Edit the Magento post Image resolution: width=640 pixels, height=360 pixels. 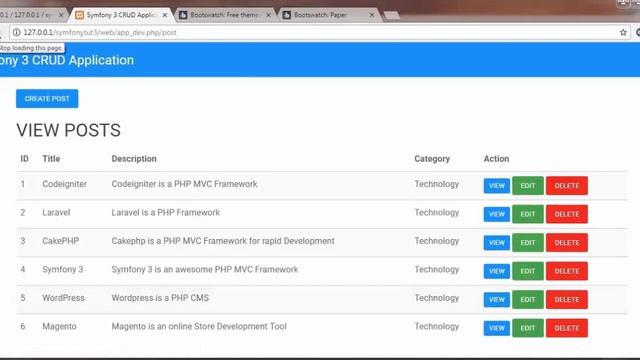point(528,329)
